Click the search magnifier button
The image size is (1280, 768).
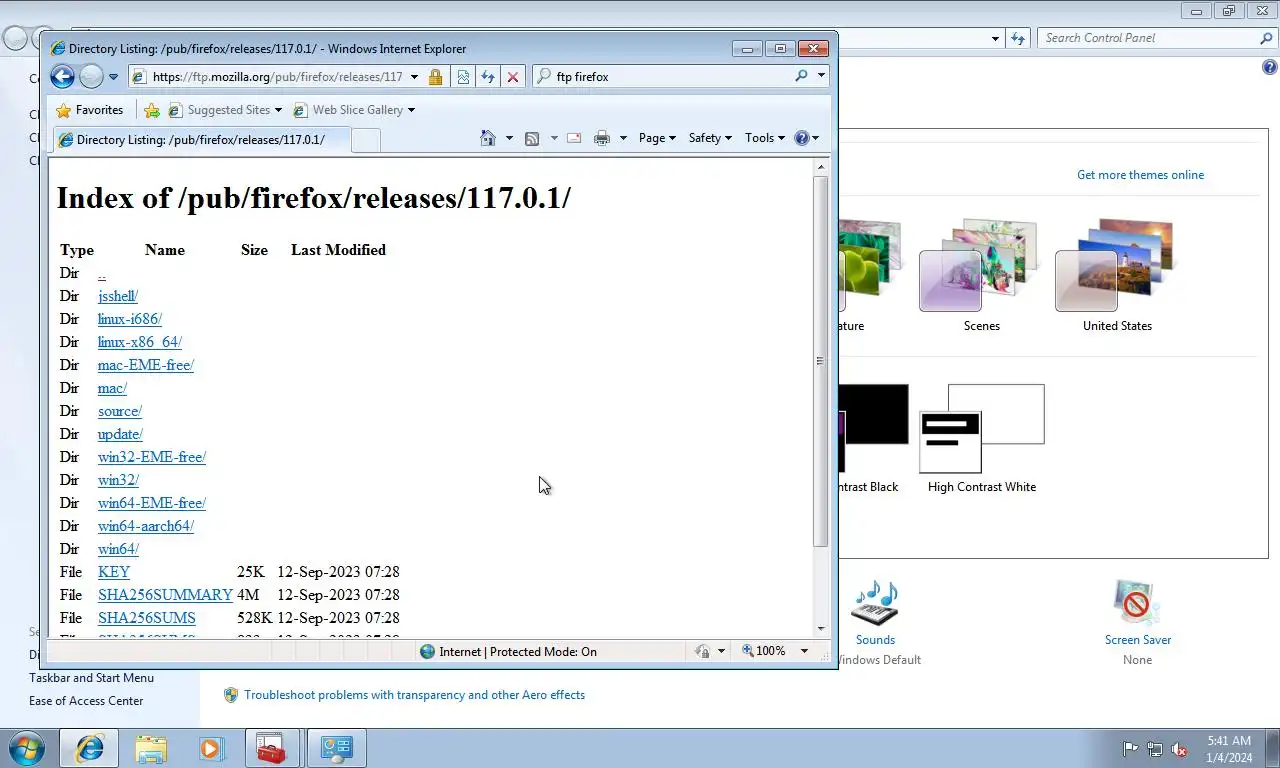click(x=801, y=76)
